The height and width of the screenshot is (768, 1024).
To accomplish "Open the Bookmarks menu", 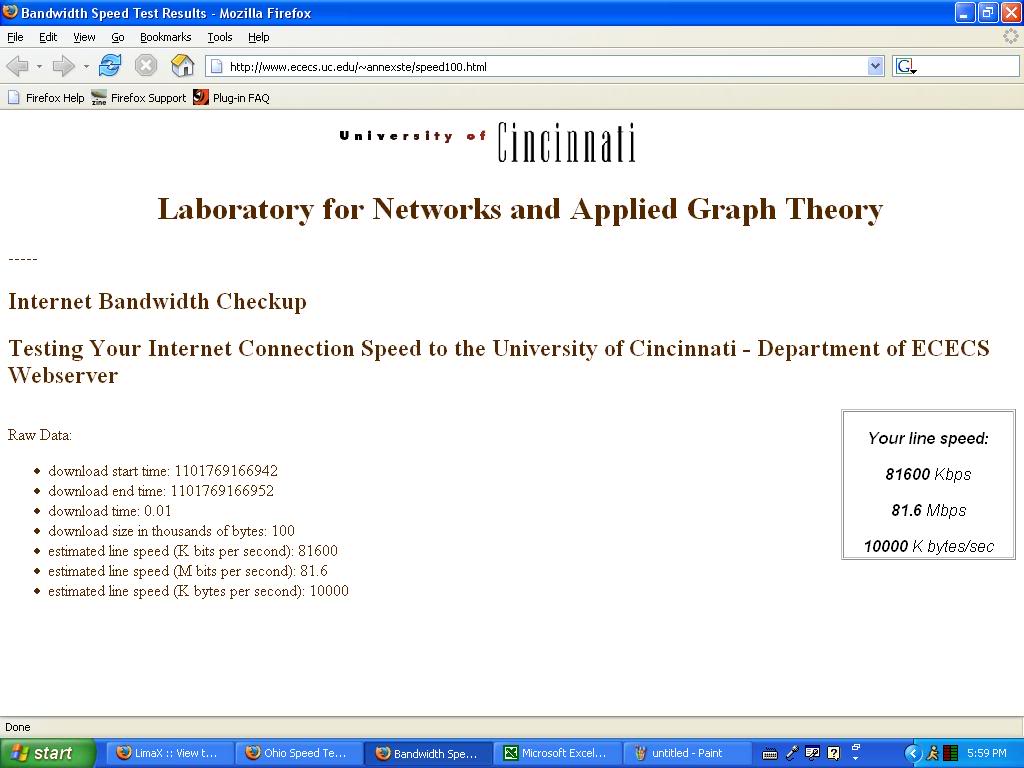I will pyautogui.click(x=165, y=37).
